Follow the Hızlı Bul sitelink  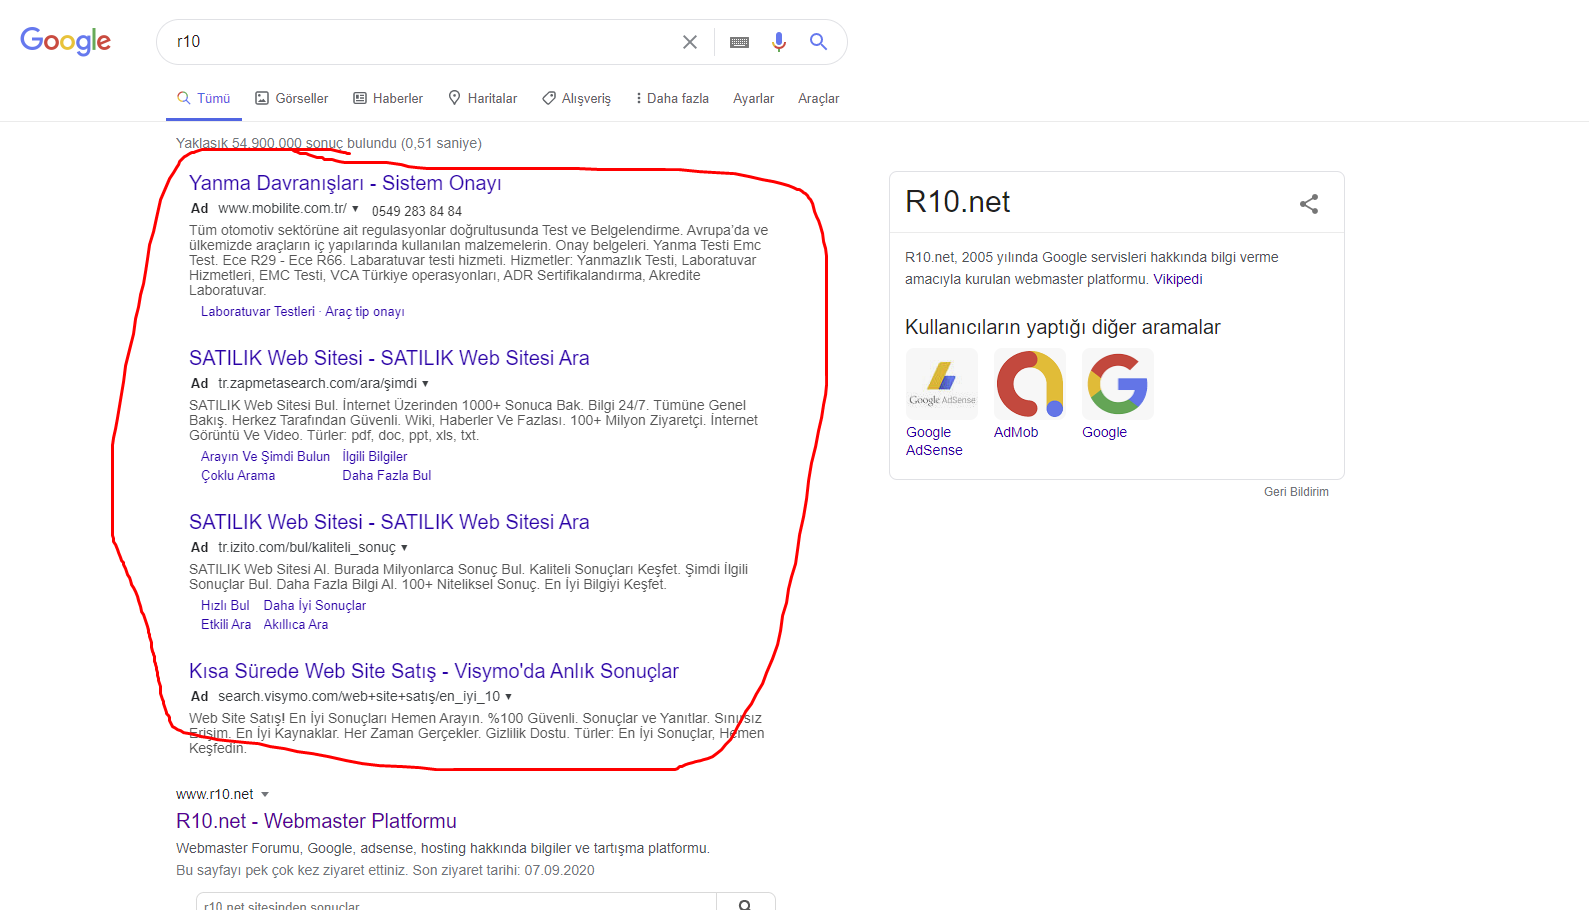coord(225,606)
